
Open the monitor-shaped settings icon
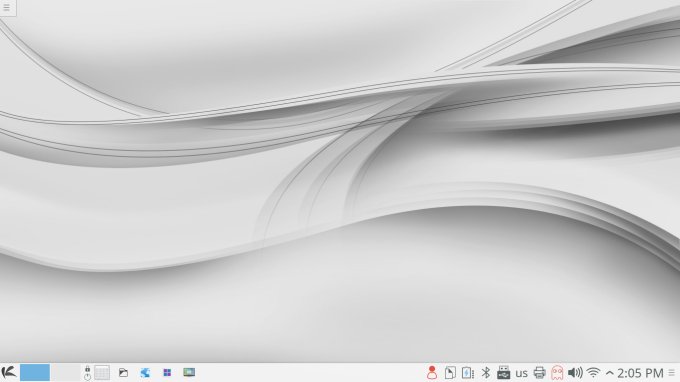pyautogui.click(x=189, y=372)
